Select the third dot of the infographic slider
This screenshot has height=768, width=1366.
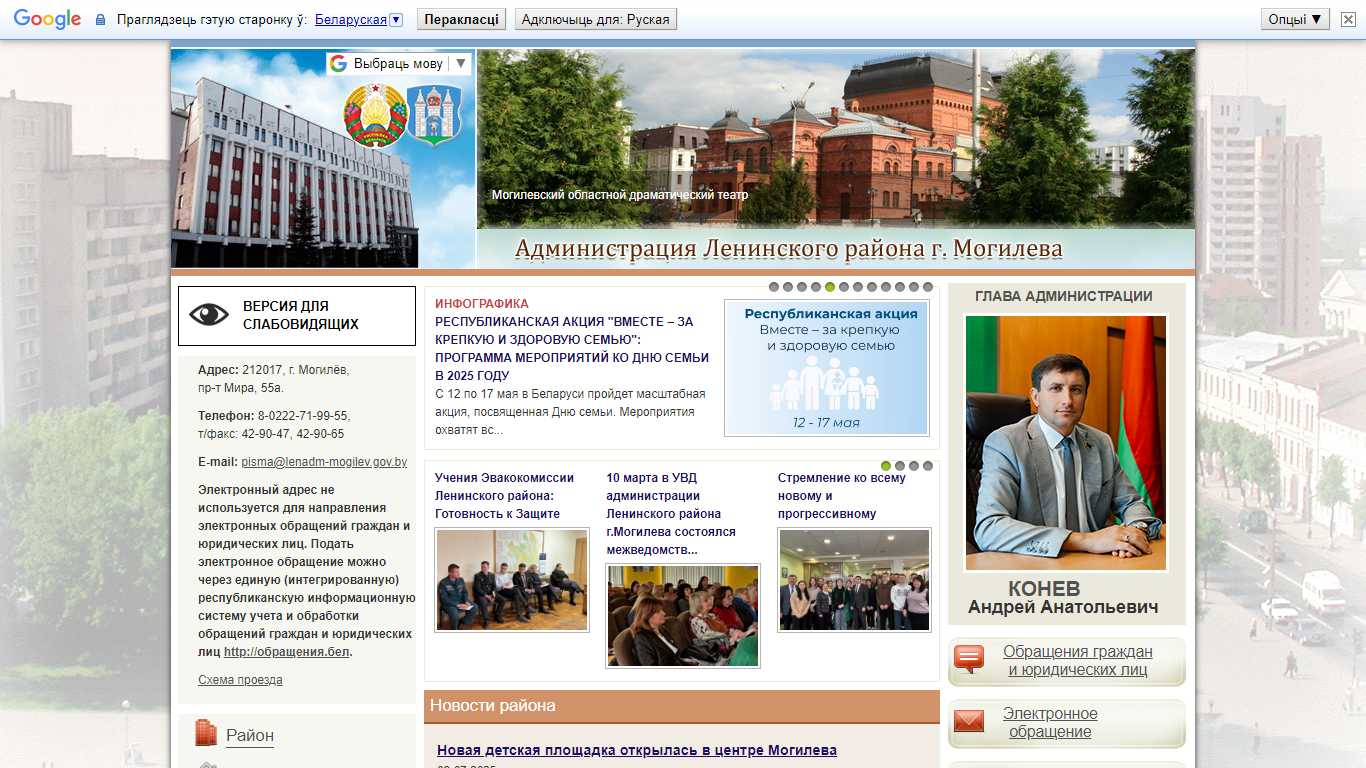[802, 287]
